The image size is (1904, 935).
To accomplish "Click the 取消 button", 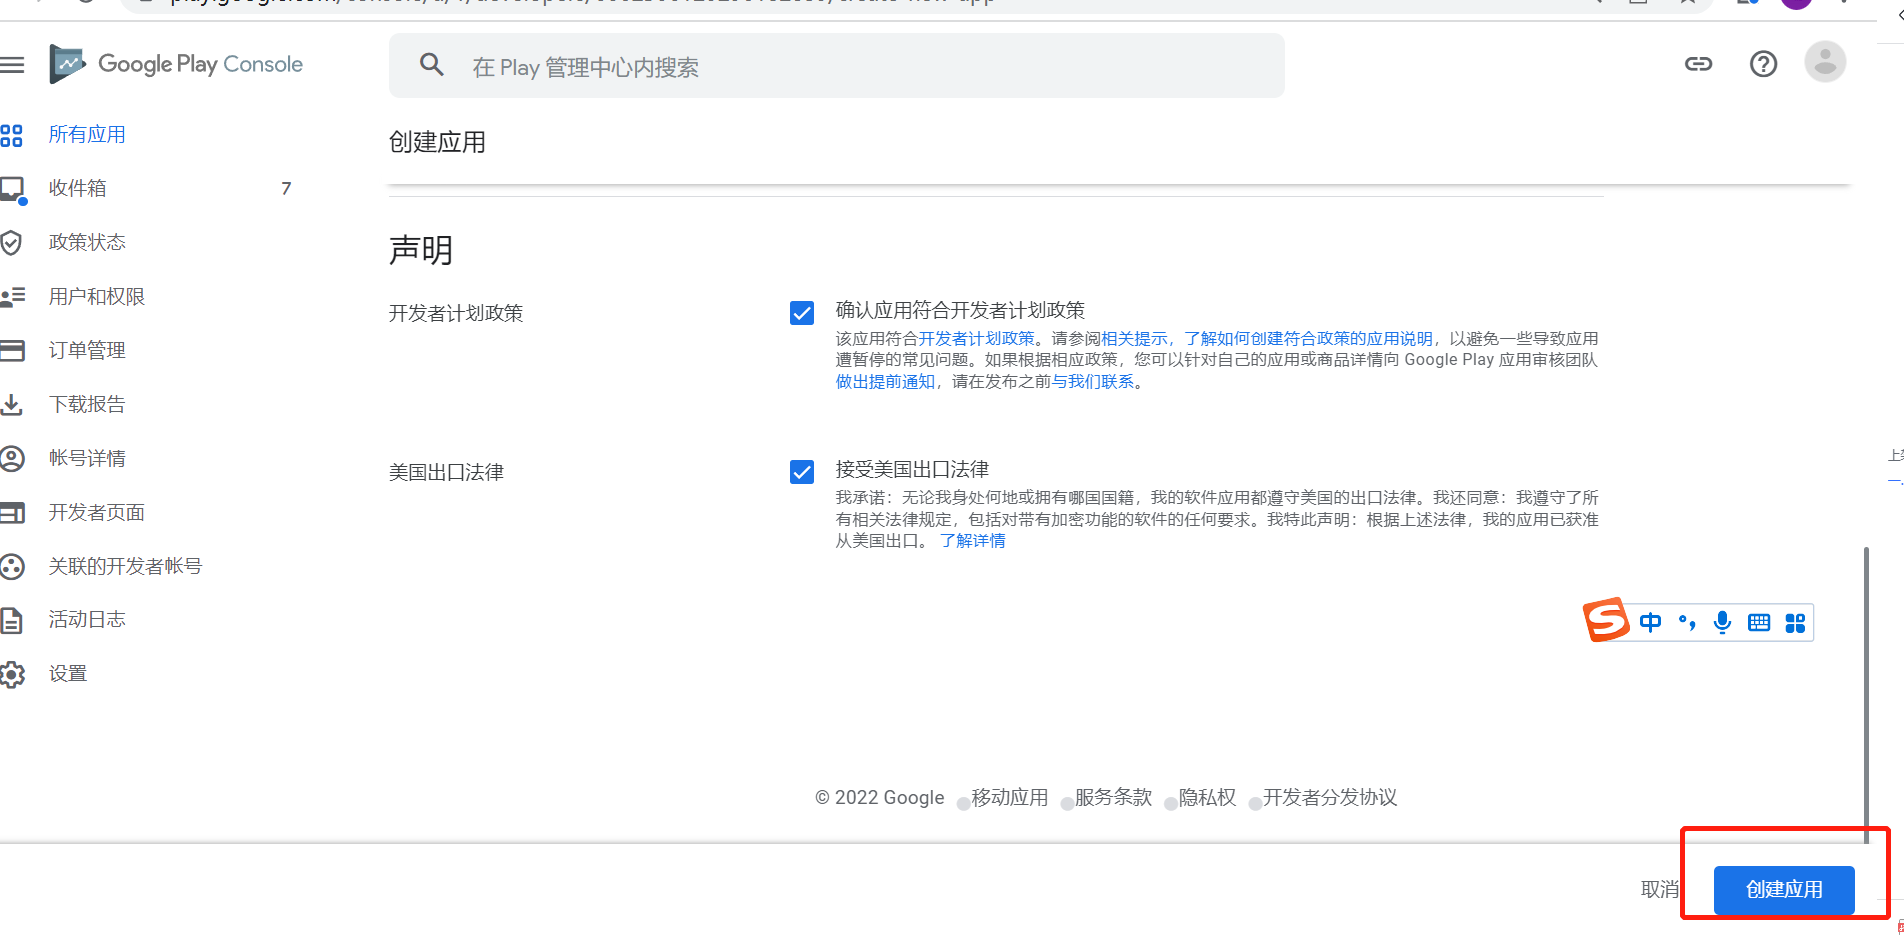I will click(1660, 890).
